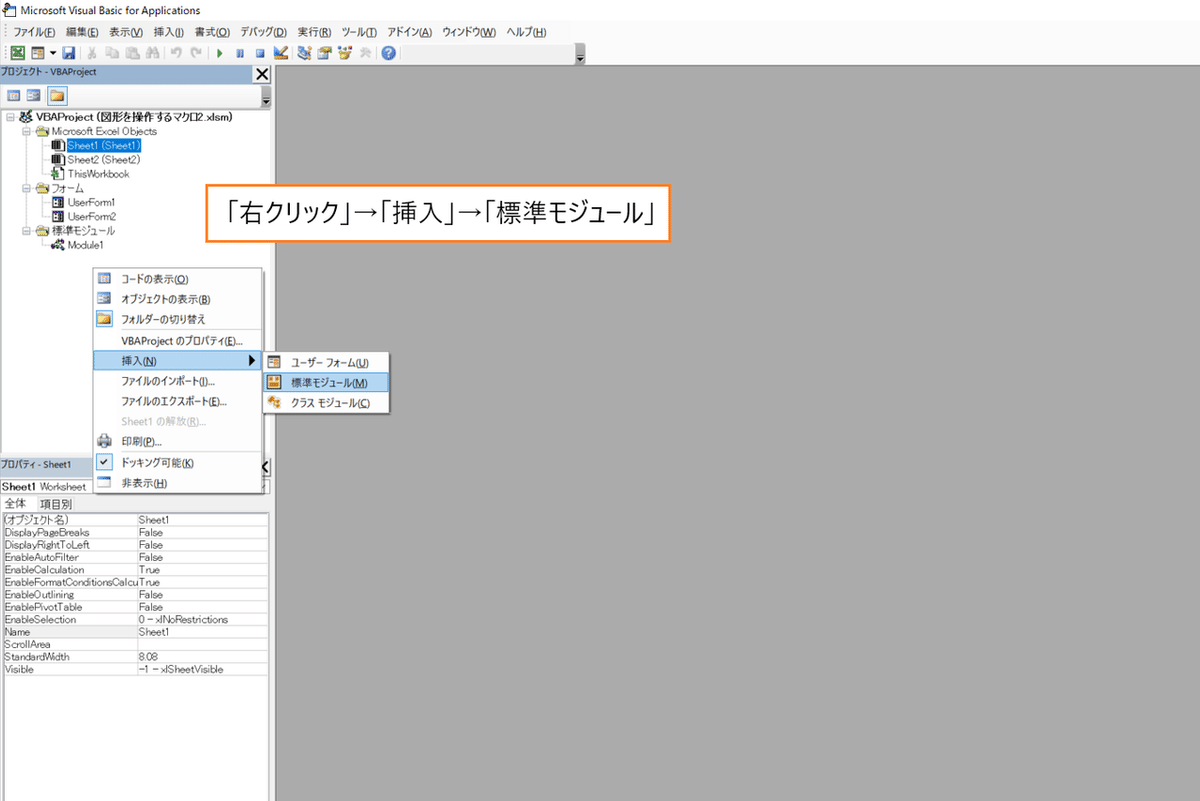This screenshot has height=801, width=1200.
Task: Open VBAProject のプロパティ(E)... entry
Action: (x=177, y=341)
